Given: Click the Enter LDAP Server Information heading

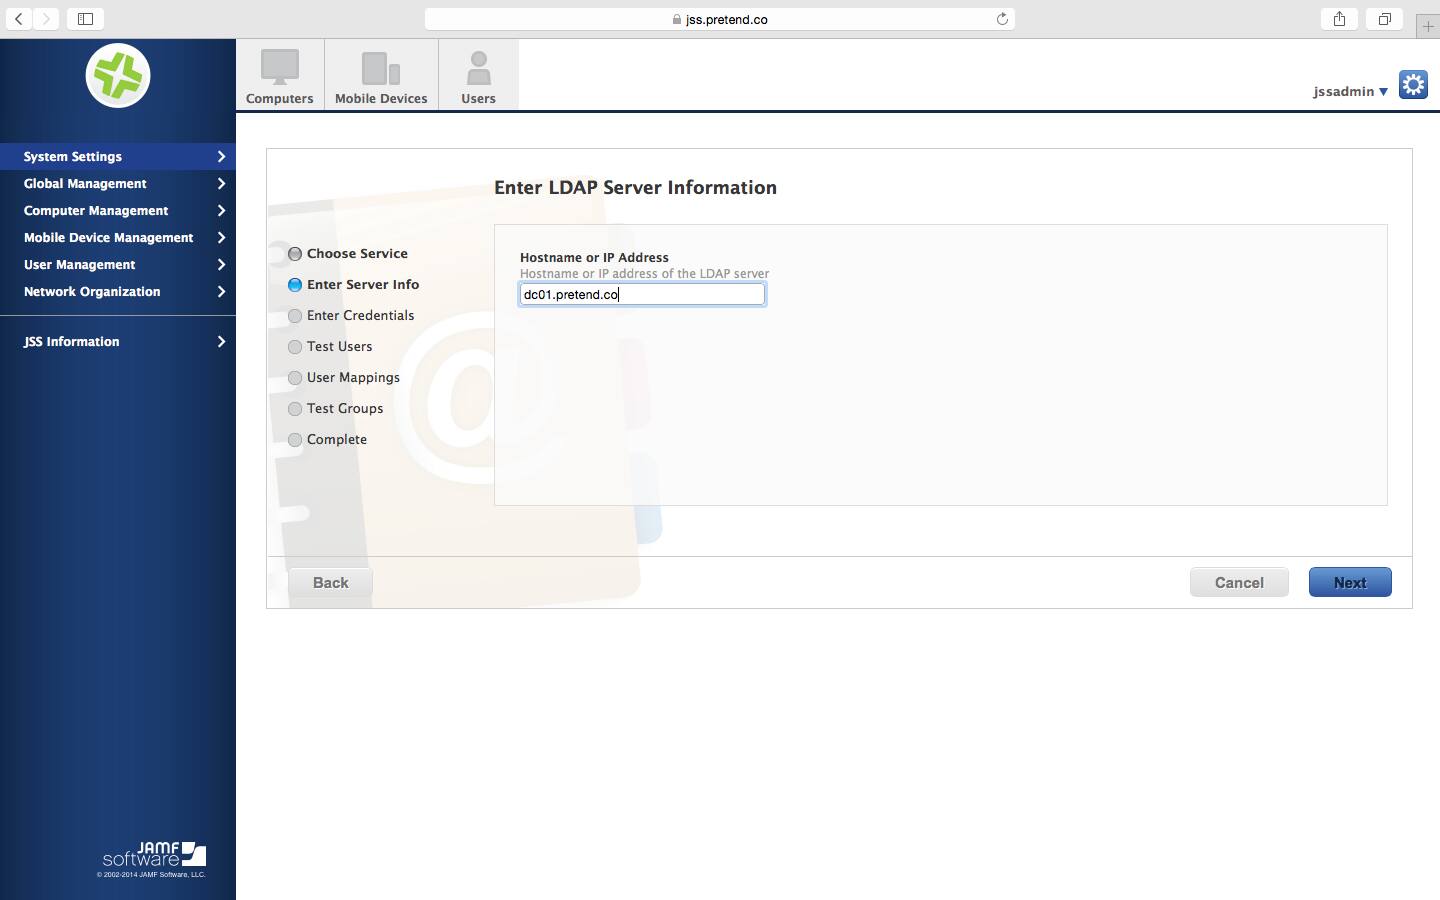Looking at the screenshot, I should coord(635,188).
